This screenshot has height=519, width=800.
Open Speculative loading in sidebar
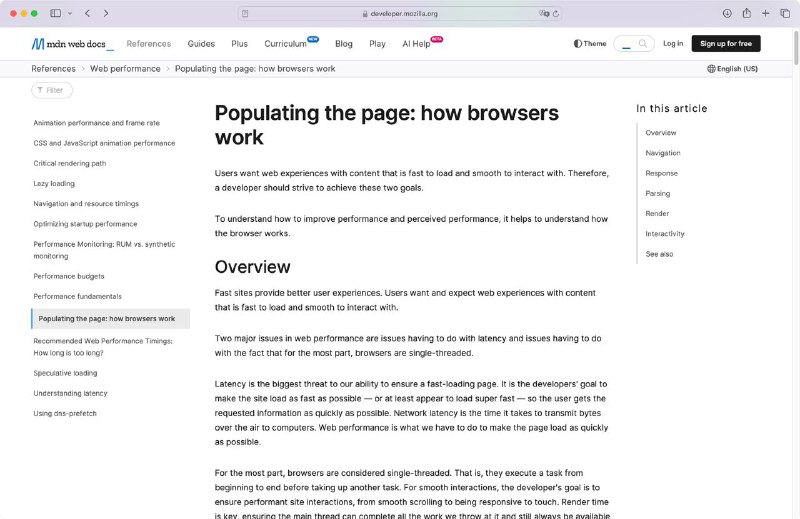(65, 373)
